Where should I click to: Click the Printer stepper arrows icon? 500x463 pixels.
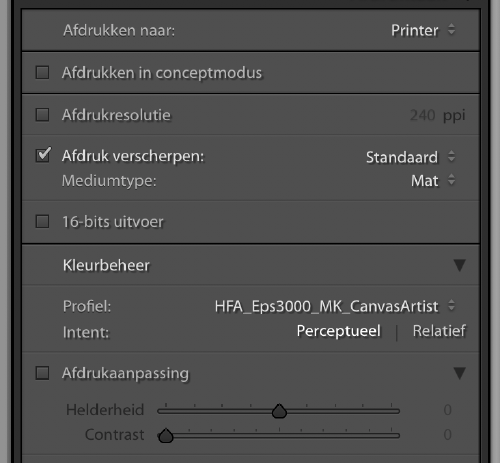[451, 29]
